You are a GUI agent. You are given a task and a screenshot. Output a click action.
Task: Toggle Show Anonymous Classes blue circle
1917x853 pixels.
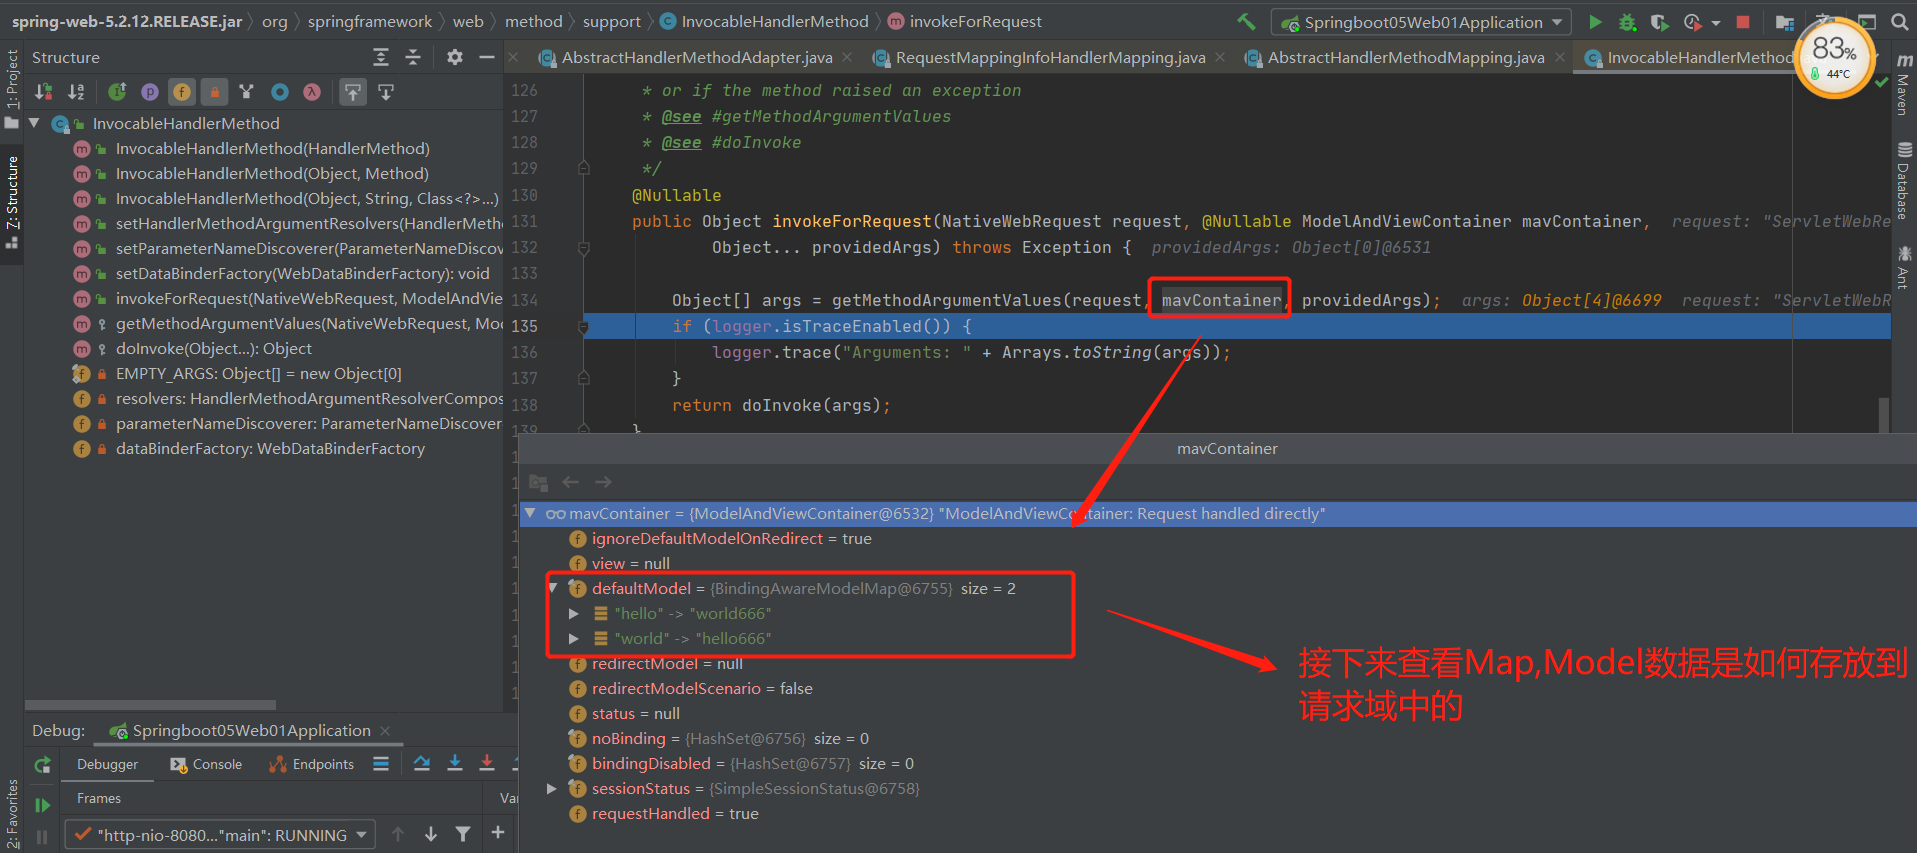pos(280,92)
